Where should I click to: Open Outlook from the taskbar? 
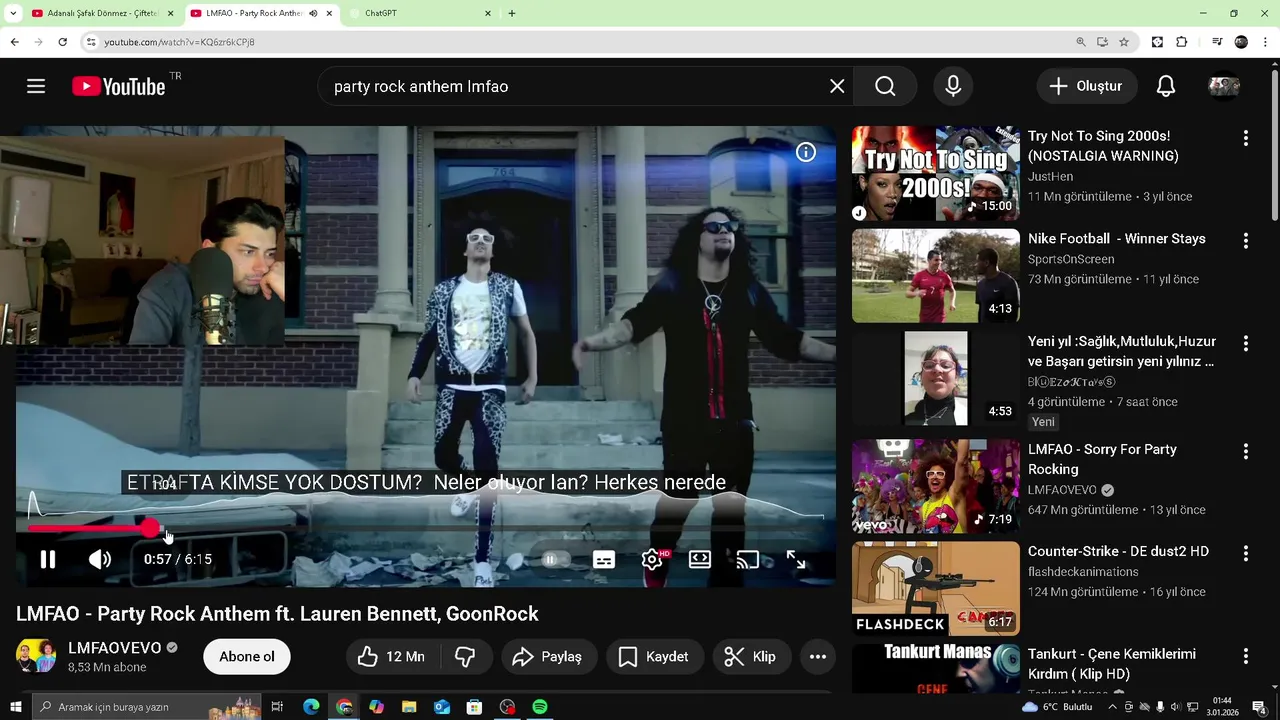coord(442,707)
